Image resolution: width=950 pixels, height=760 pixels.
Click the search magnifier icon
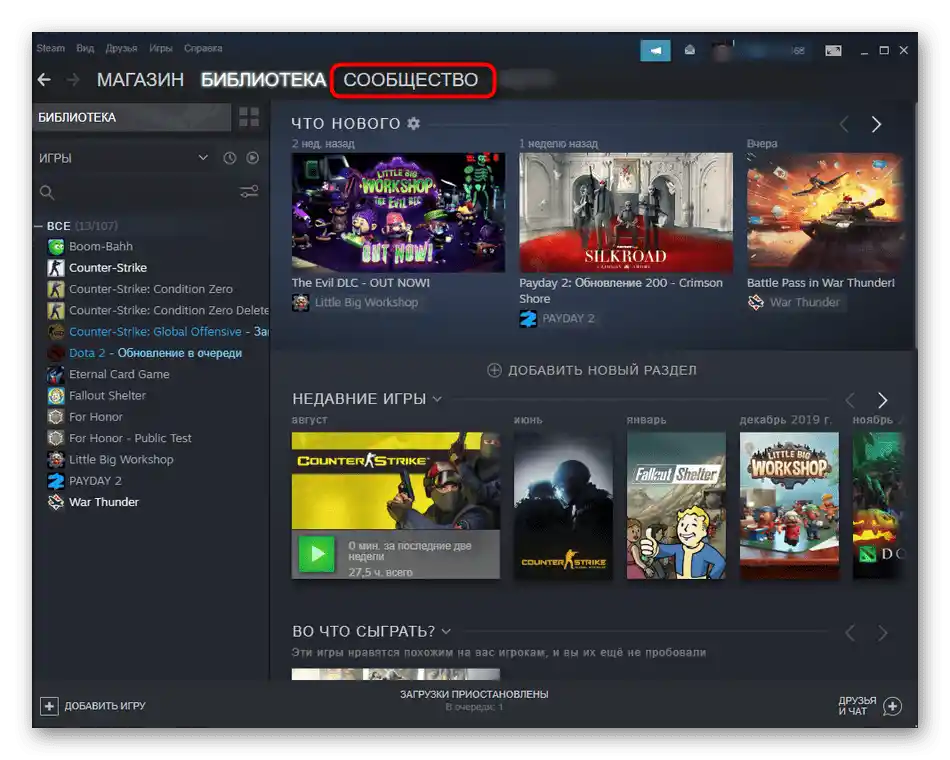point(47,193)
